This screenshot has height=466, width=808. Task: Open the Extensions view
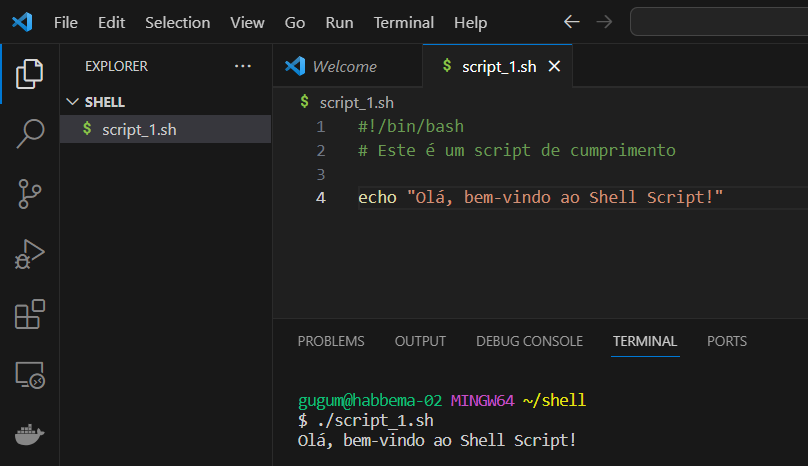(x=30, y=314)
